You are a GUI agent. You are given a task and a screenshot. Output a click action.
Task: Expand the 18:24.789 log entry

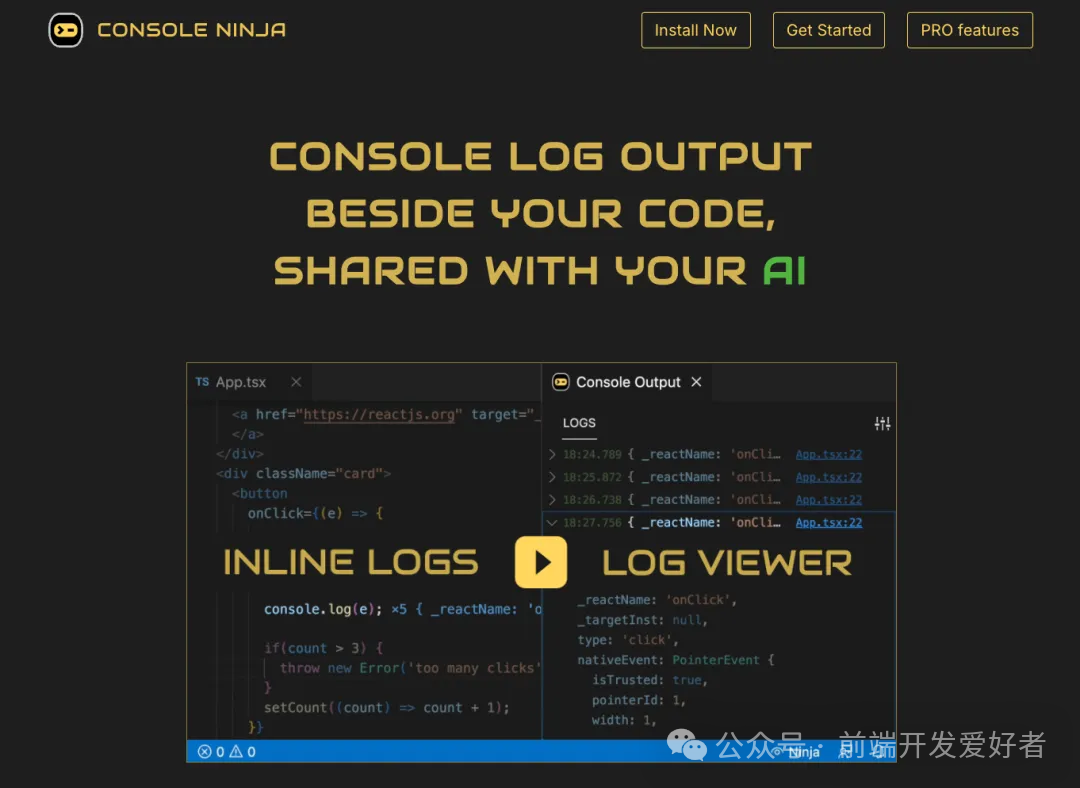[552, 455]
